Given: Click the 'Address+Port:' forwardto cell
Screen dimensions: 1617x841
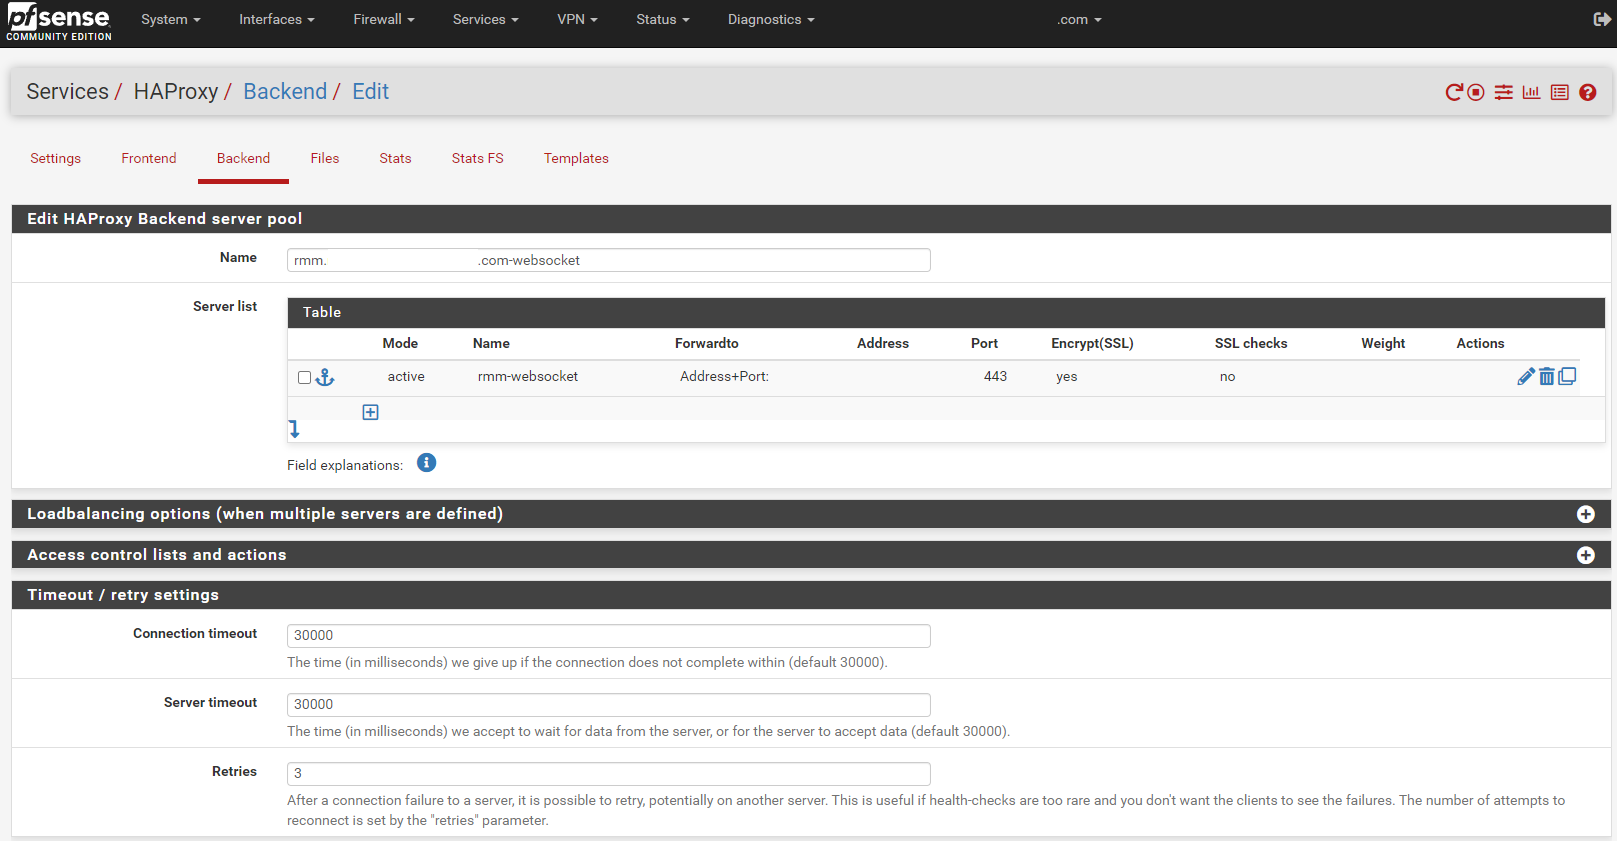Looking at the screenshot, I should click(x=724, y=376).
